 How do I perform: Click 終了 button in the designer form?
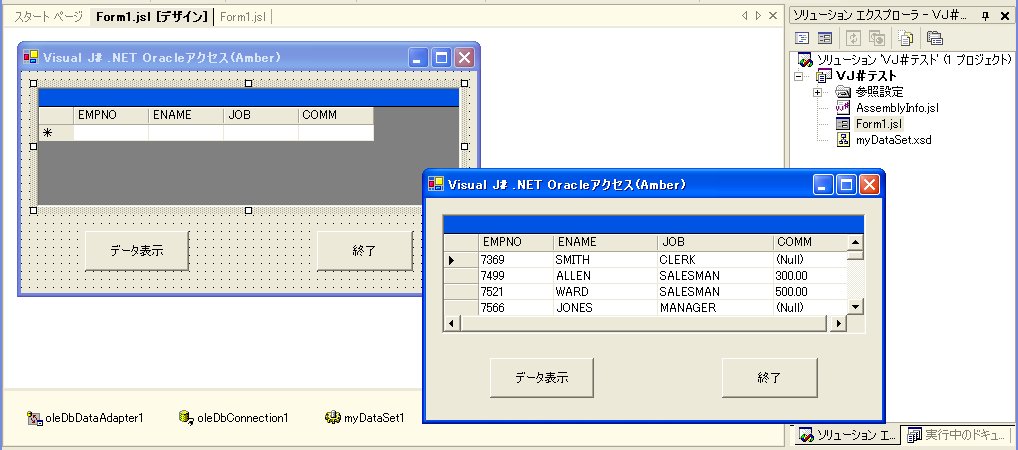[364, 251]
